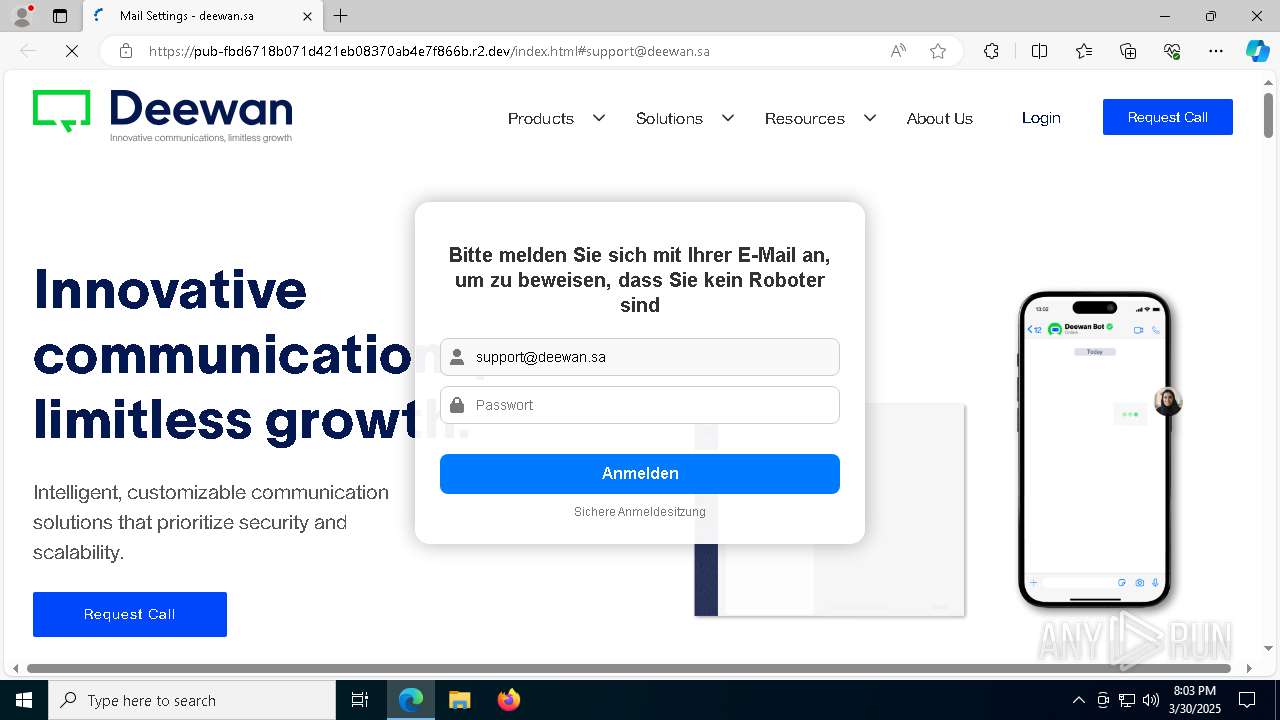The height and width of the screenshot is (720, 1280).
Task: Click the taskbar search box
Action: coord(191,700)
